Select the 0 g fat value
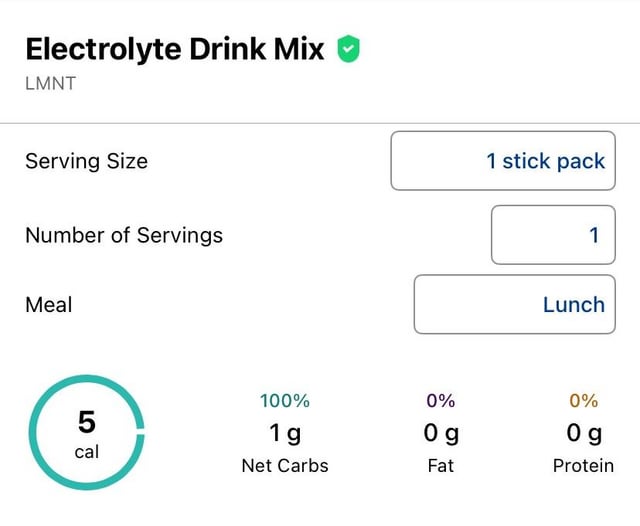640x526 pixels. 441,433
